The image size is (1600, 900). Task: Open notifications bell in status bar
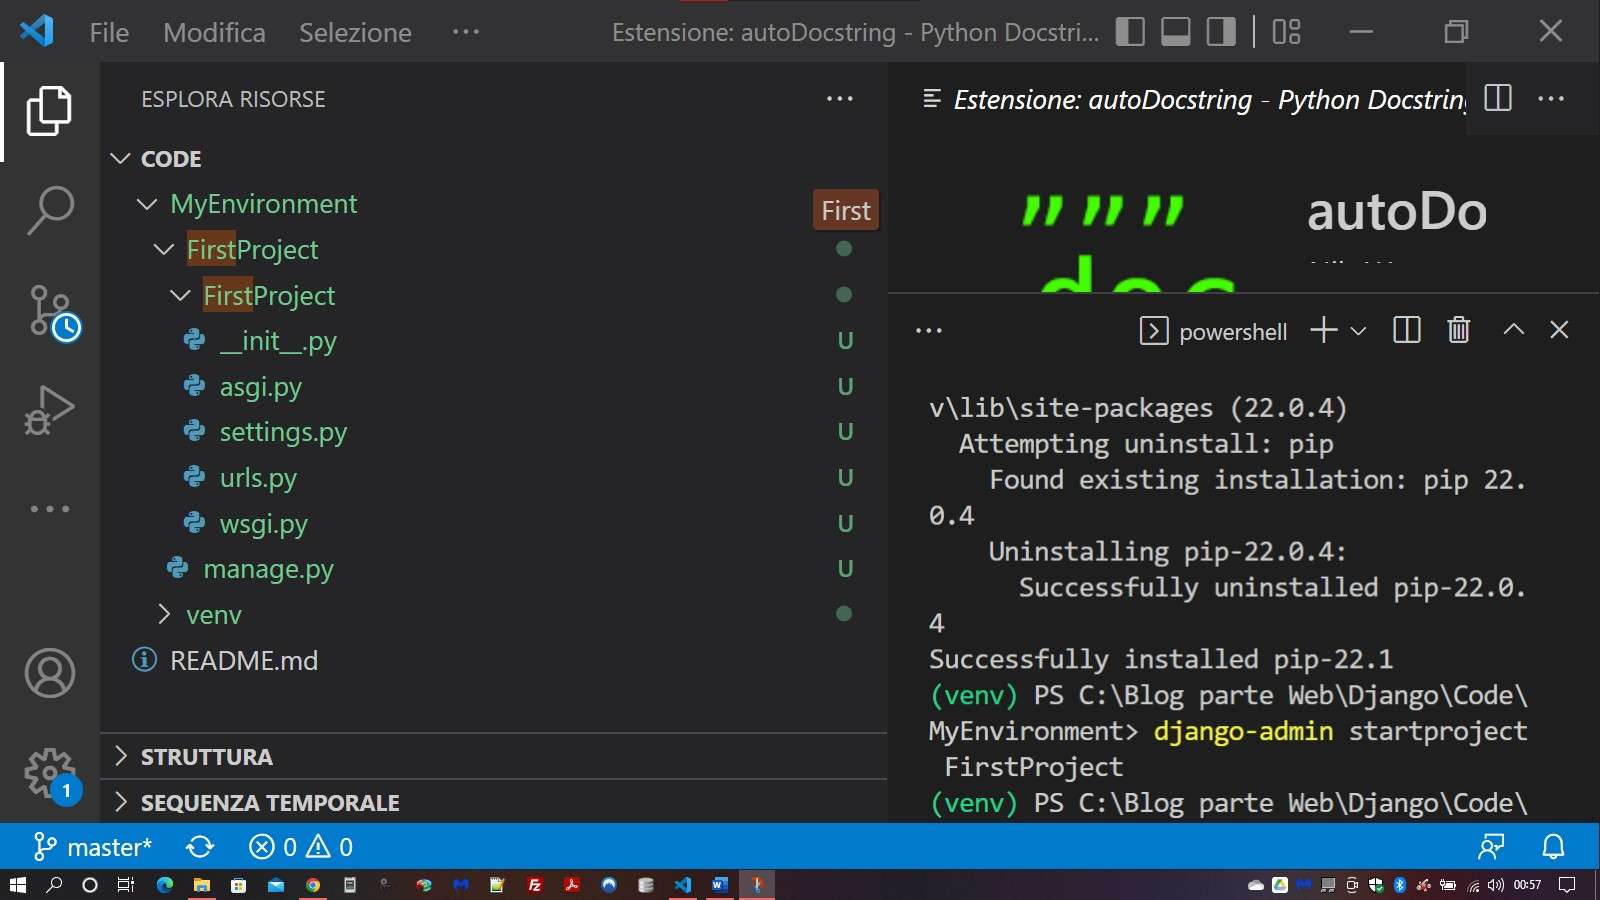[1553, 847]
